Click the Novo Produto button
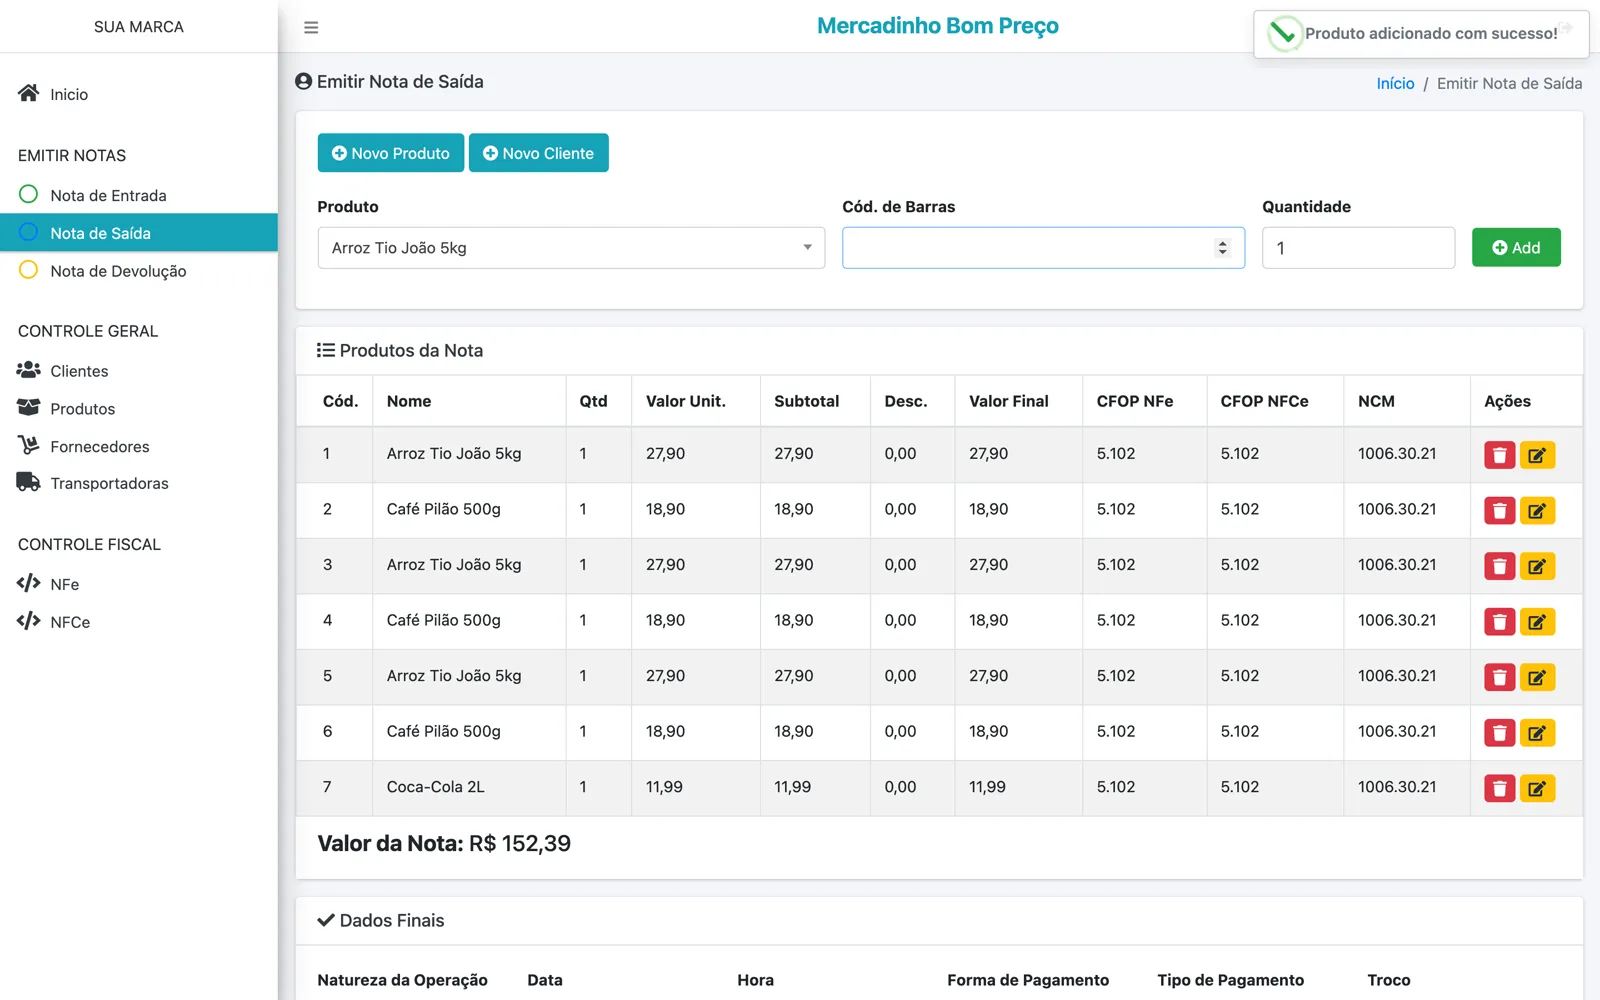This screenshot has height=1000, width=1600. click(391, 153)
